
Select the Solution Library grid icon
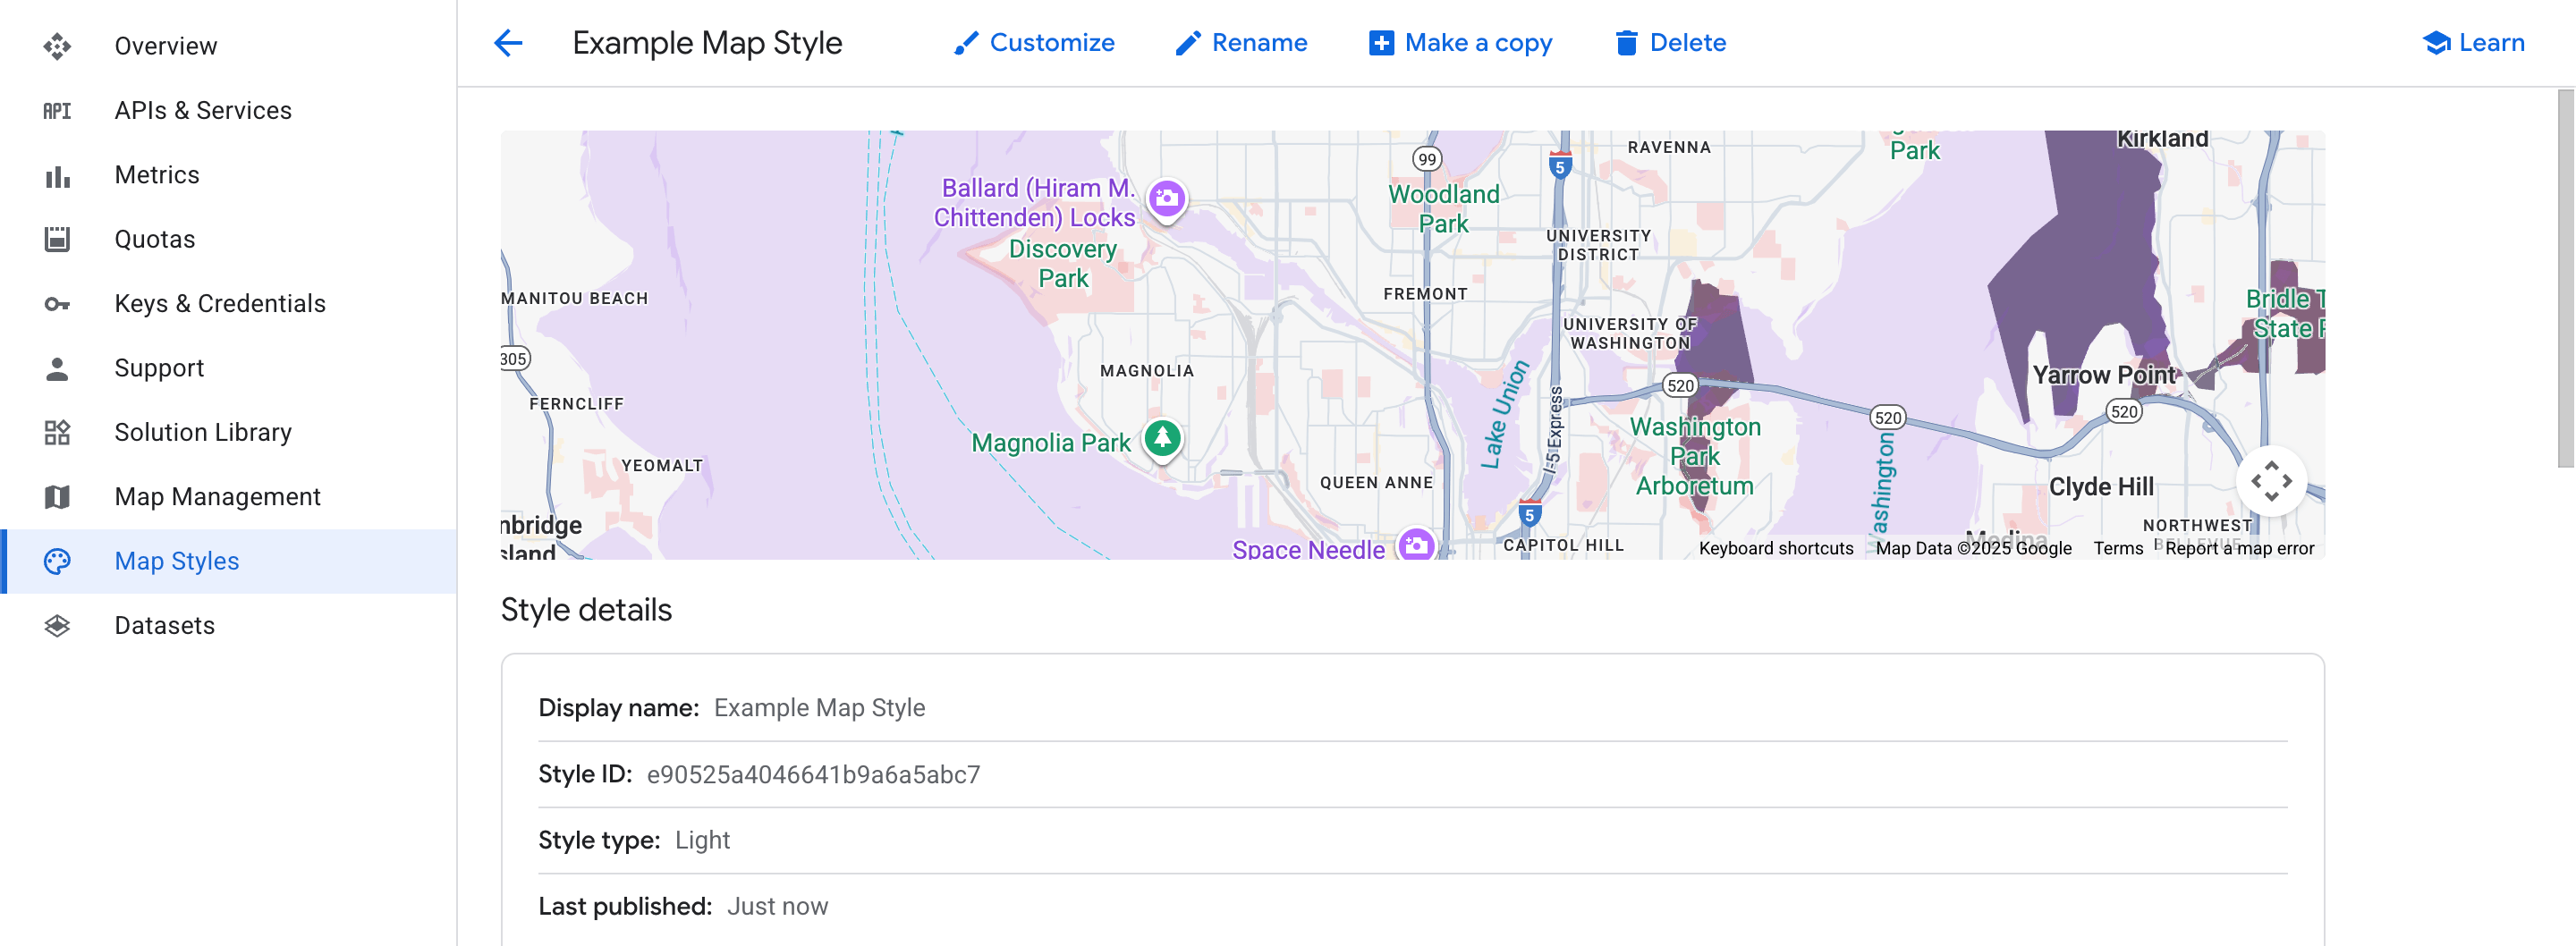57,432
